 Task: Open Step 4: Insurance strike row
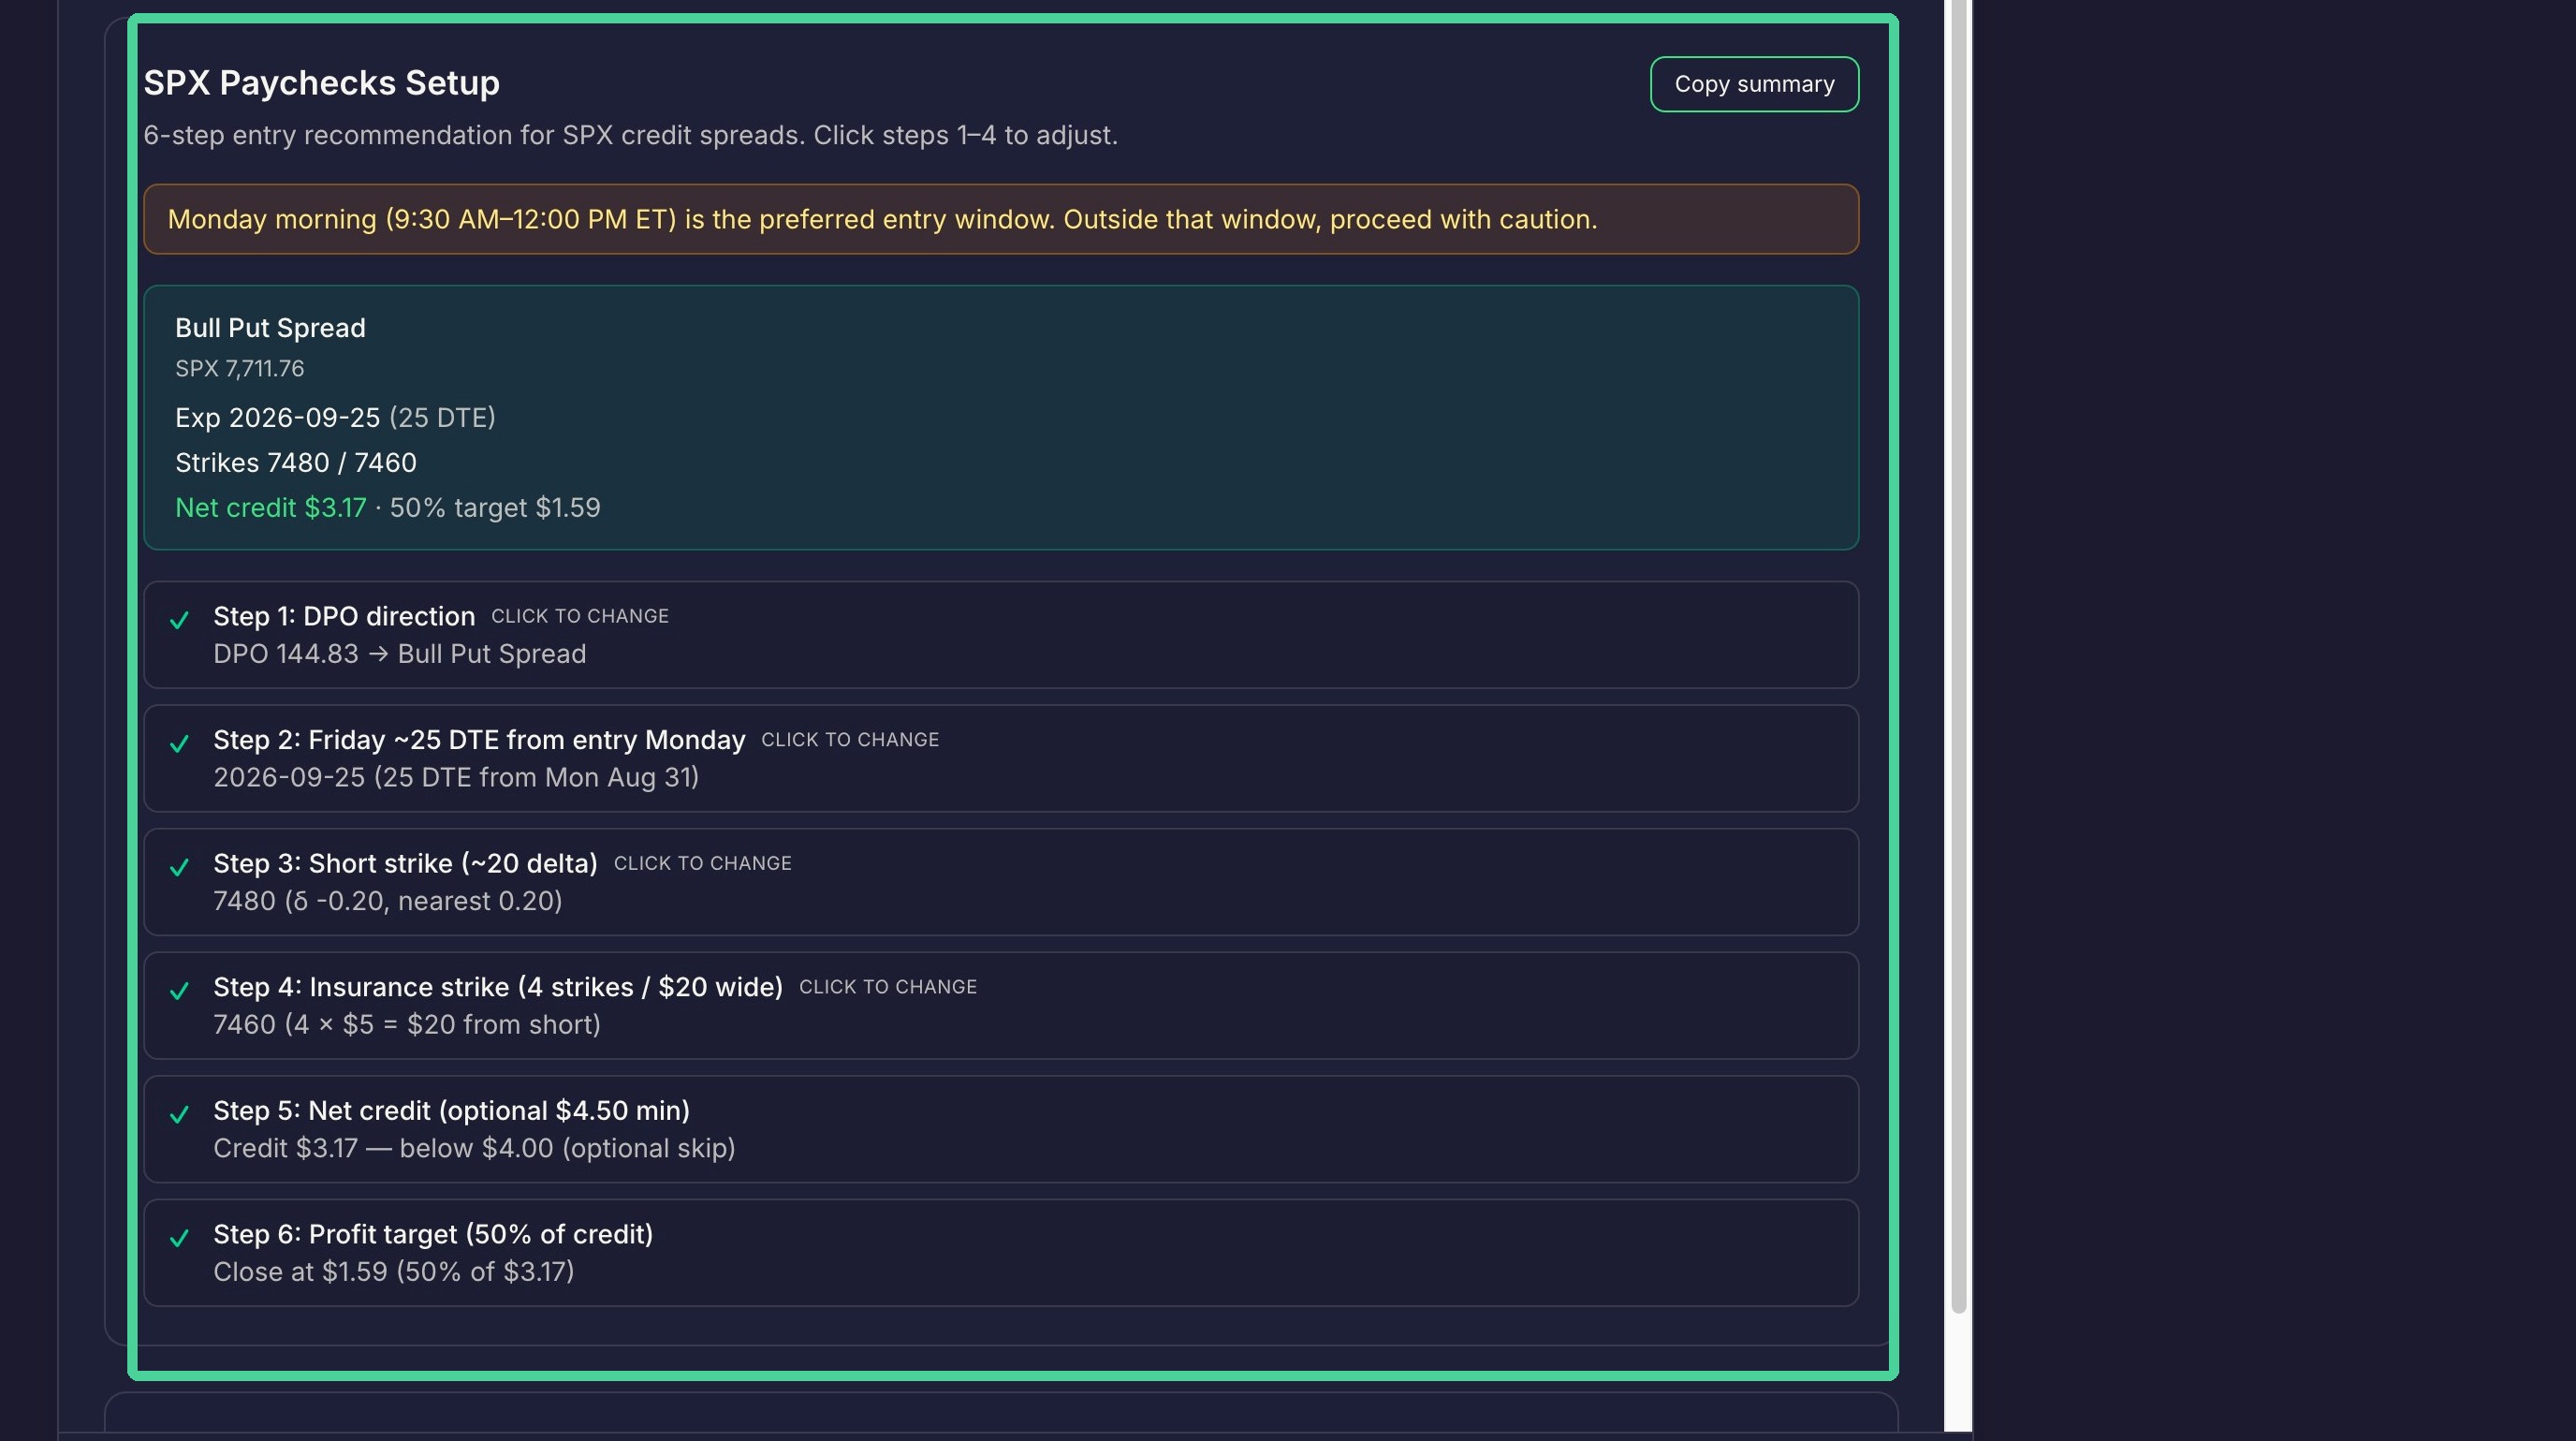coord(1001,1006)
